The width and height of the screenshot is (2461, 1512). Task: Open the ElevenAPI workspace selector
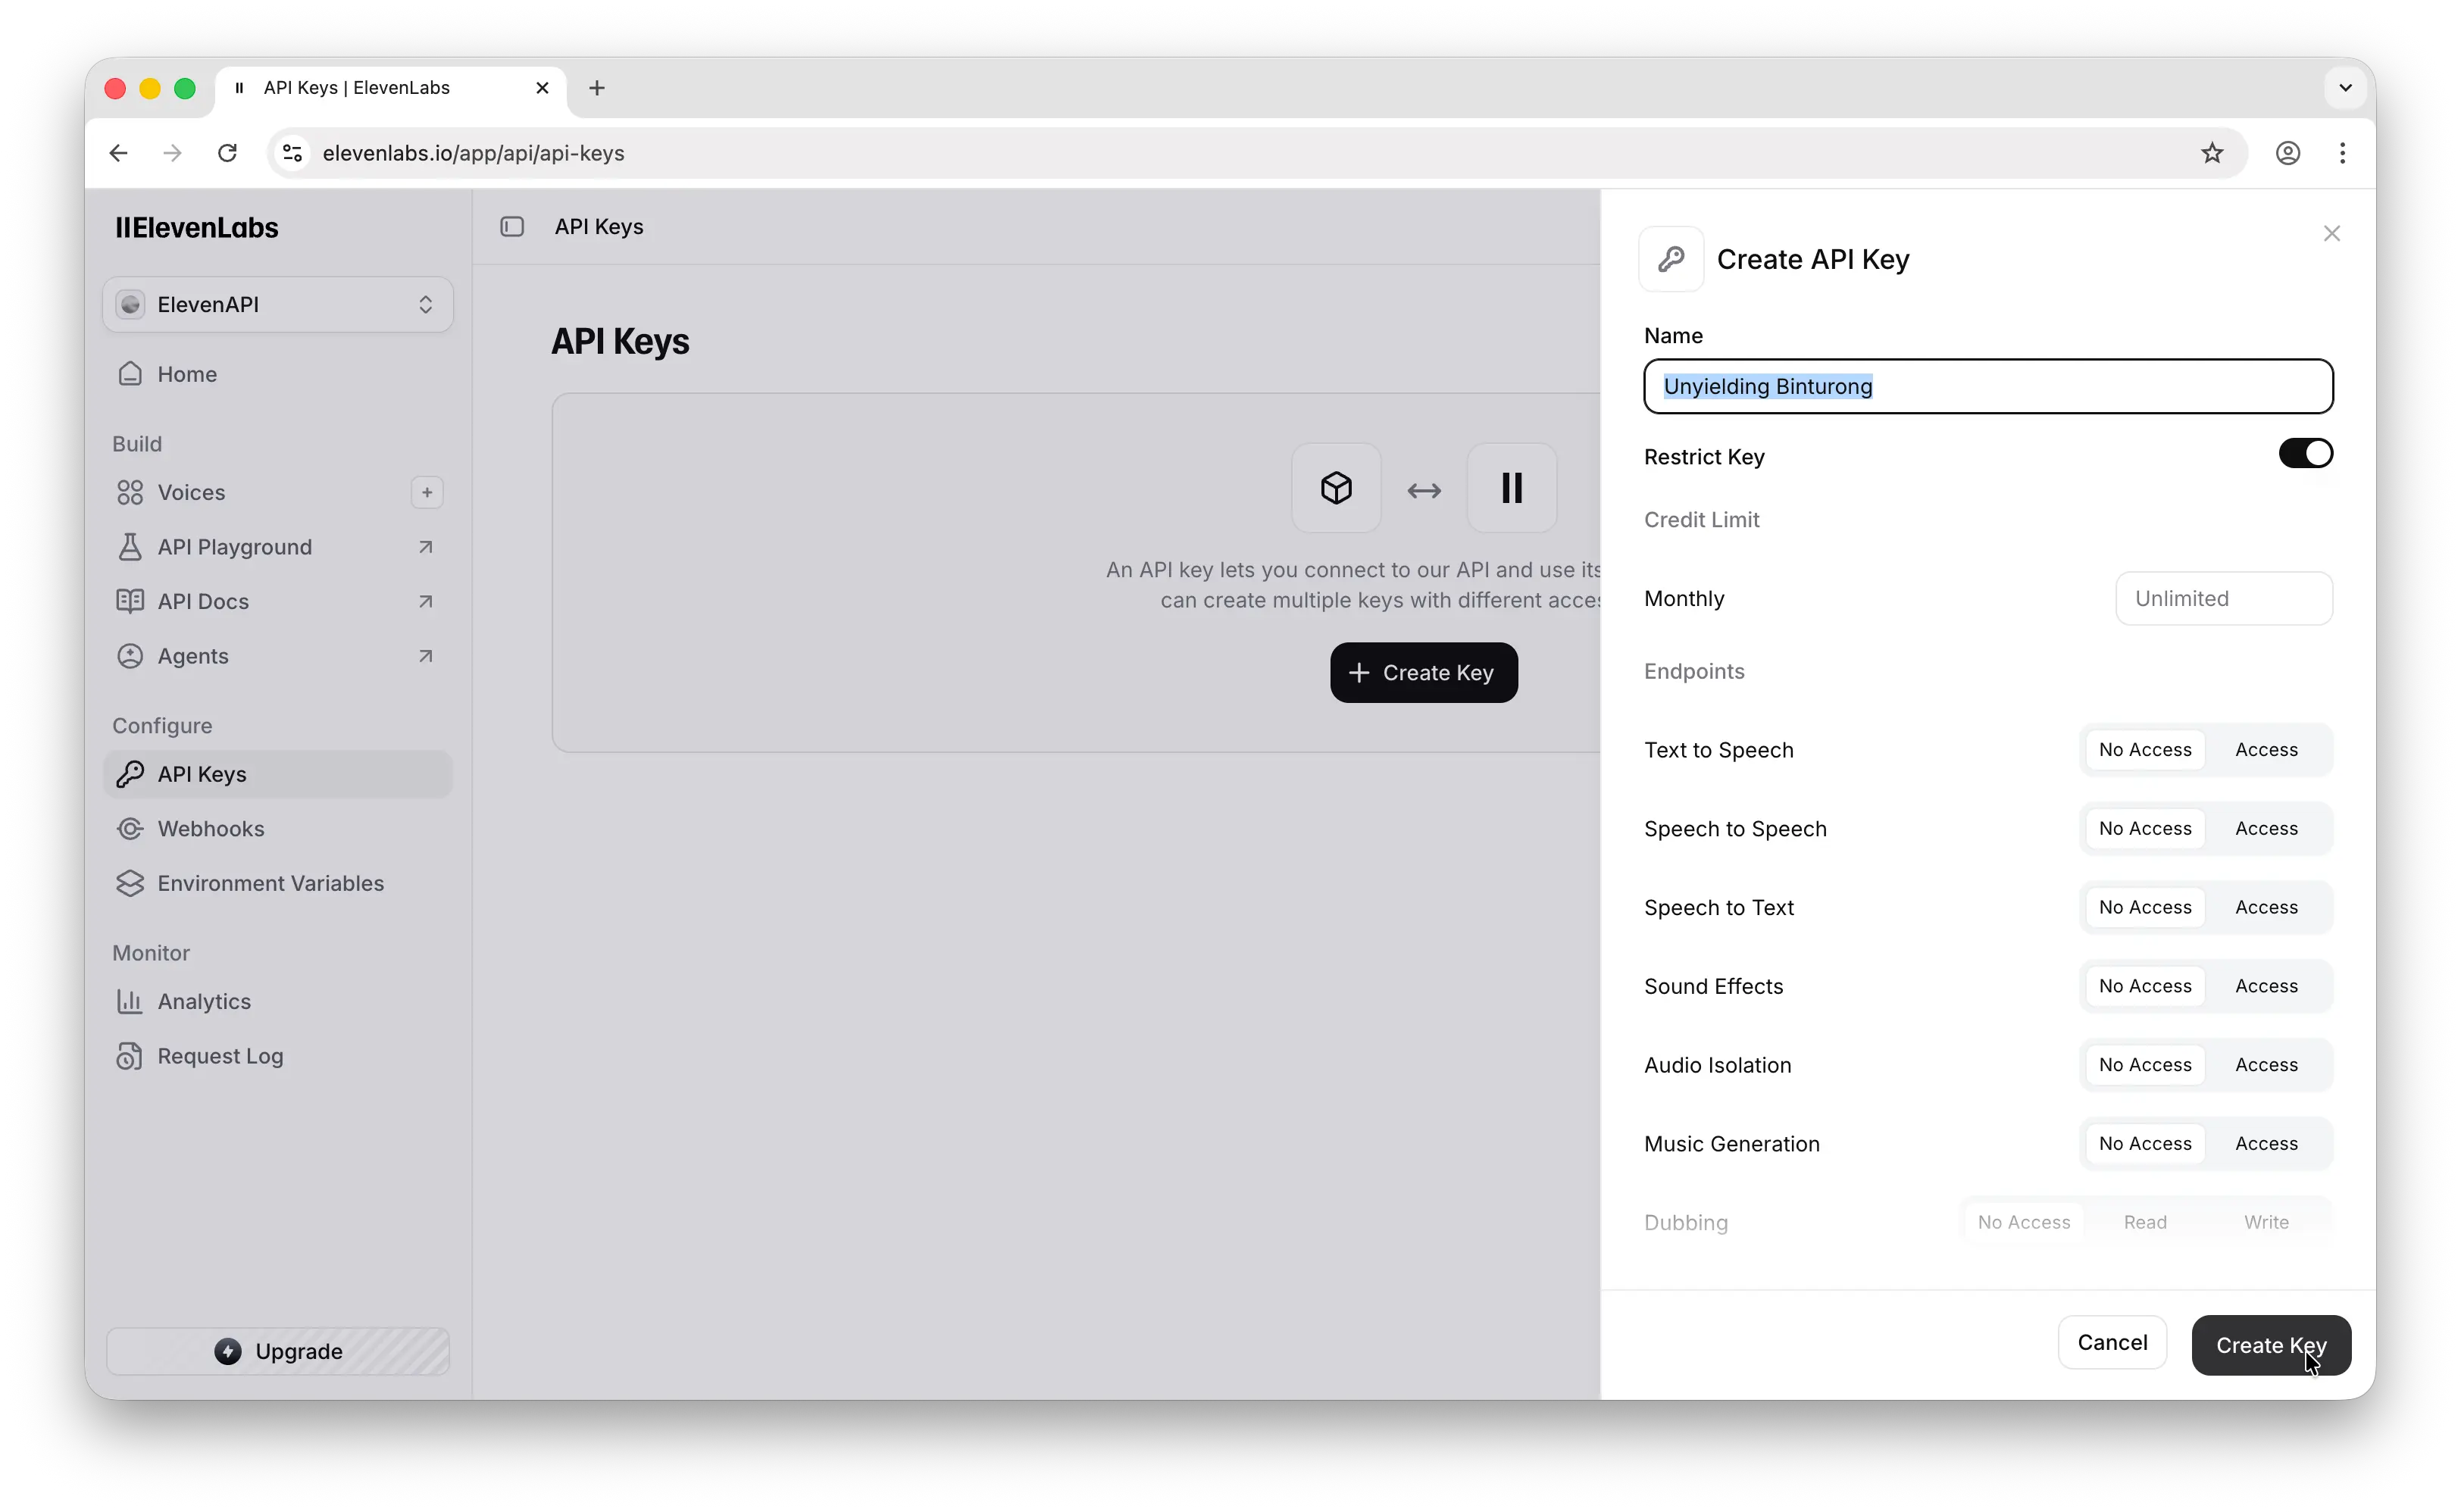(x=277, y=304)
